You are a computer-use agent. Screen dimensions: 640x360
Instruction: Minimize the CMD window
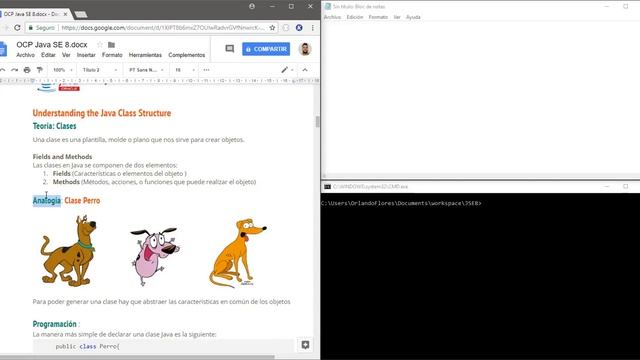(x=607, y=187)
